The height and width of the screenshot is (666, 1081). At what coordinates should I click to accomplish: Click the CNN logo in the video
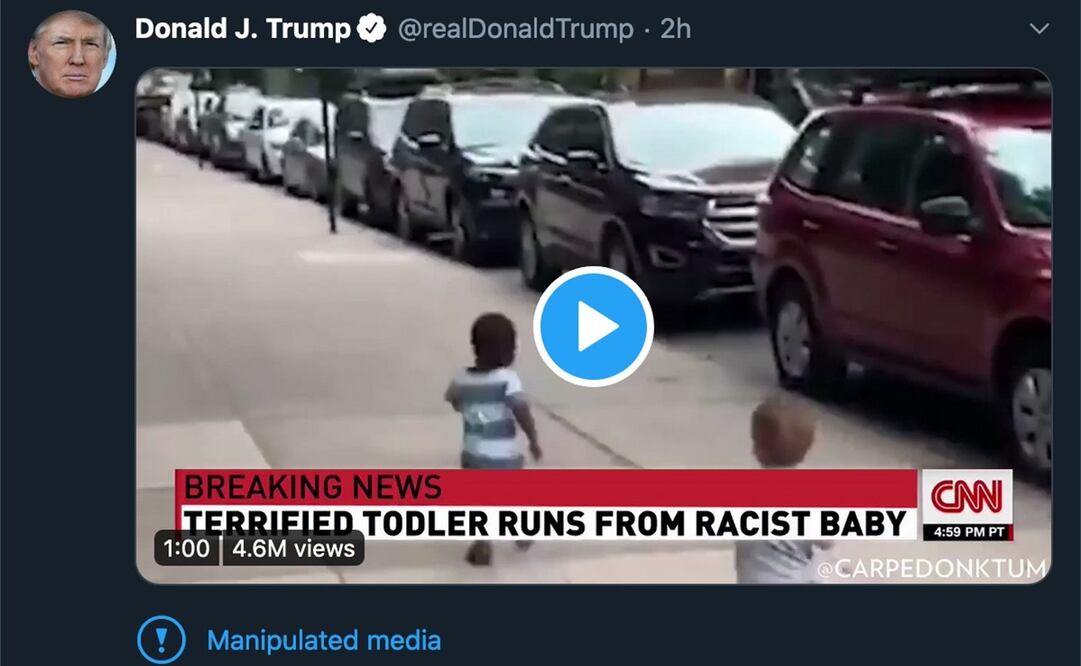point(967,496)
